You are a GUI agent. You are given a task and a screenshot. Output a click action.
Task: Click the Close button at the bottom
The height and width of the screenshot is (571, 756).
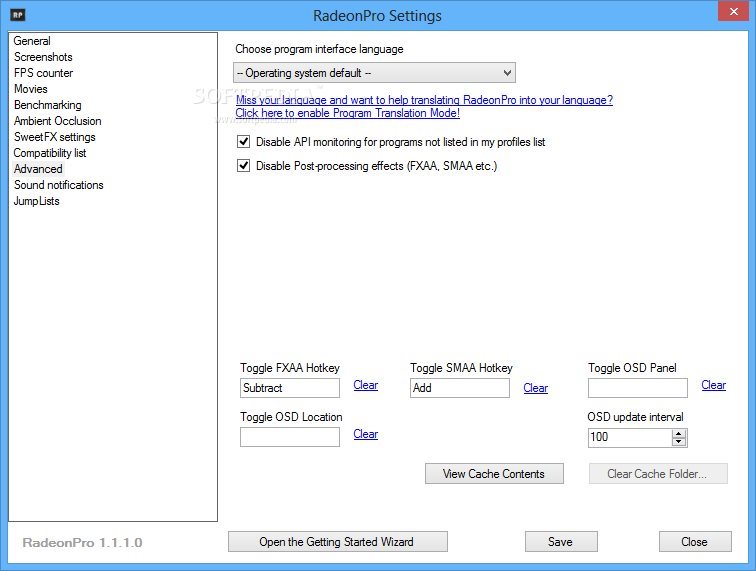click(x=695, y=542)
